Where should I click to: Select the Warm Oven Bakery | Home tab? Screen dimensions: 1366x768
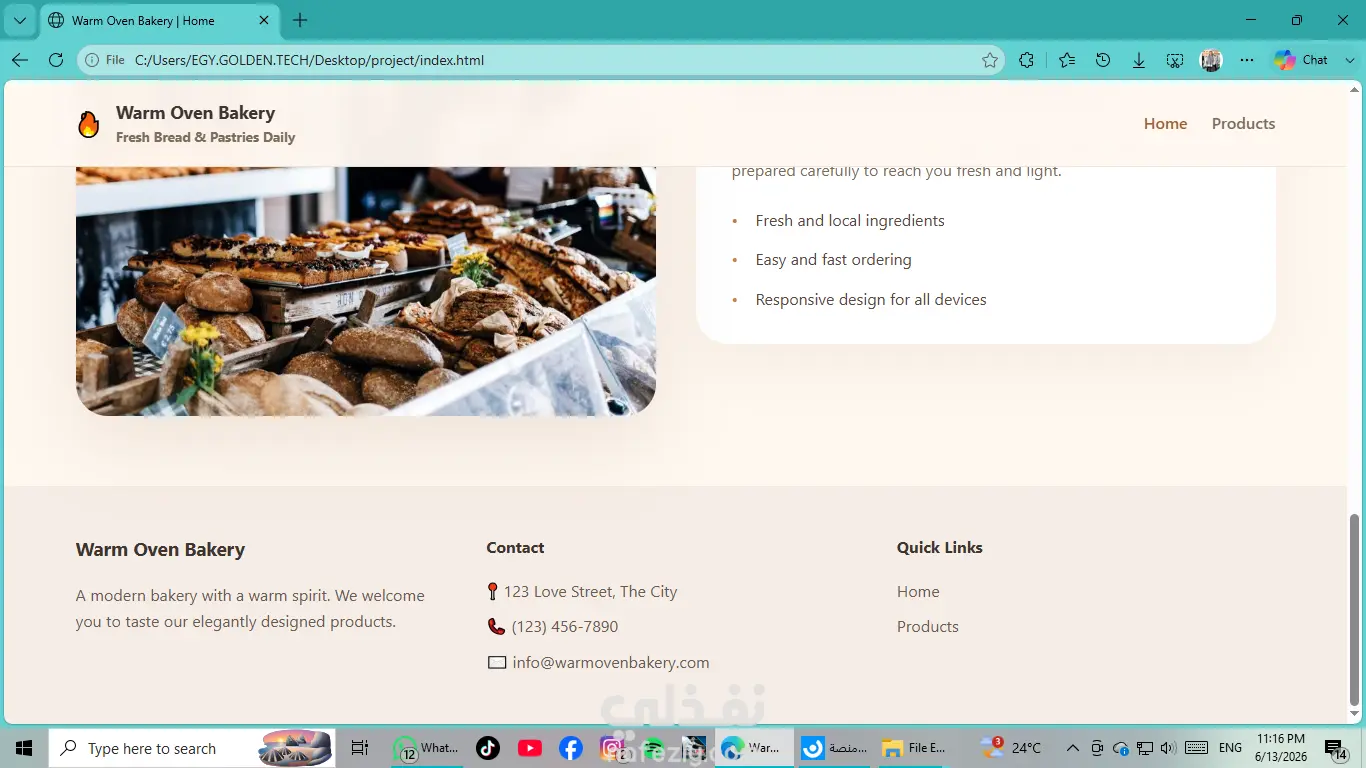(x=160, y=20)
